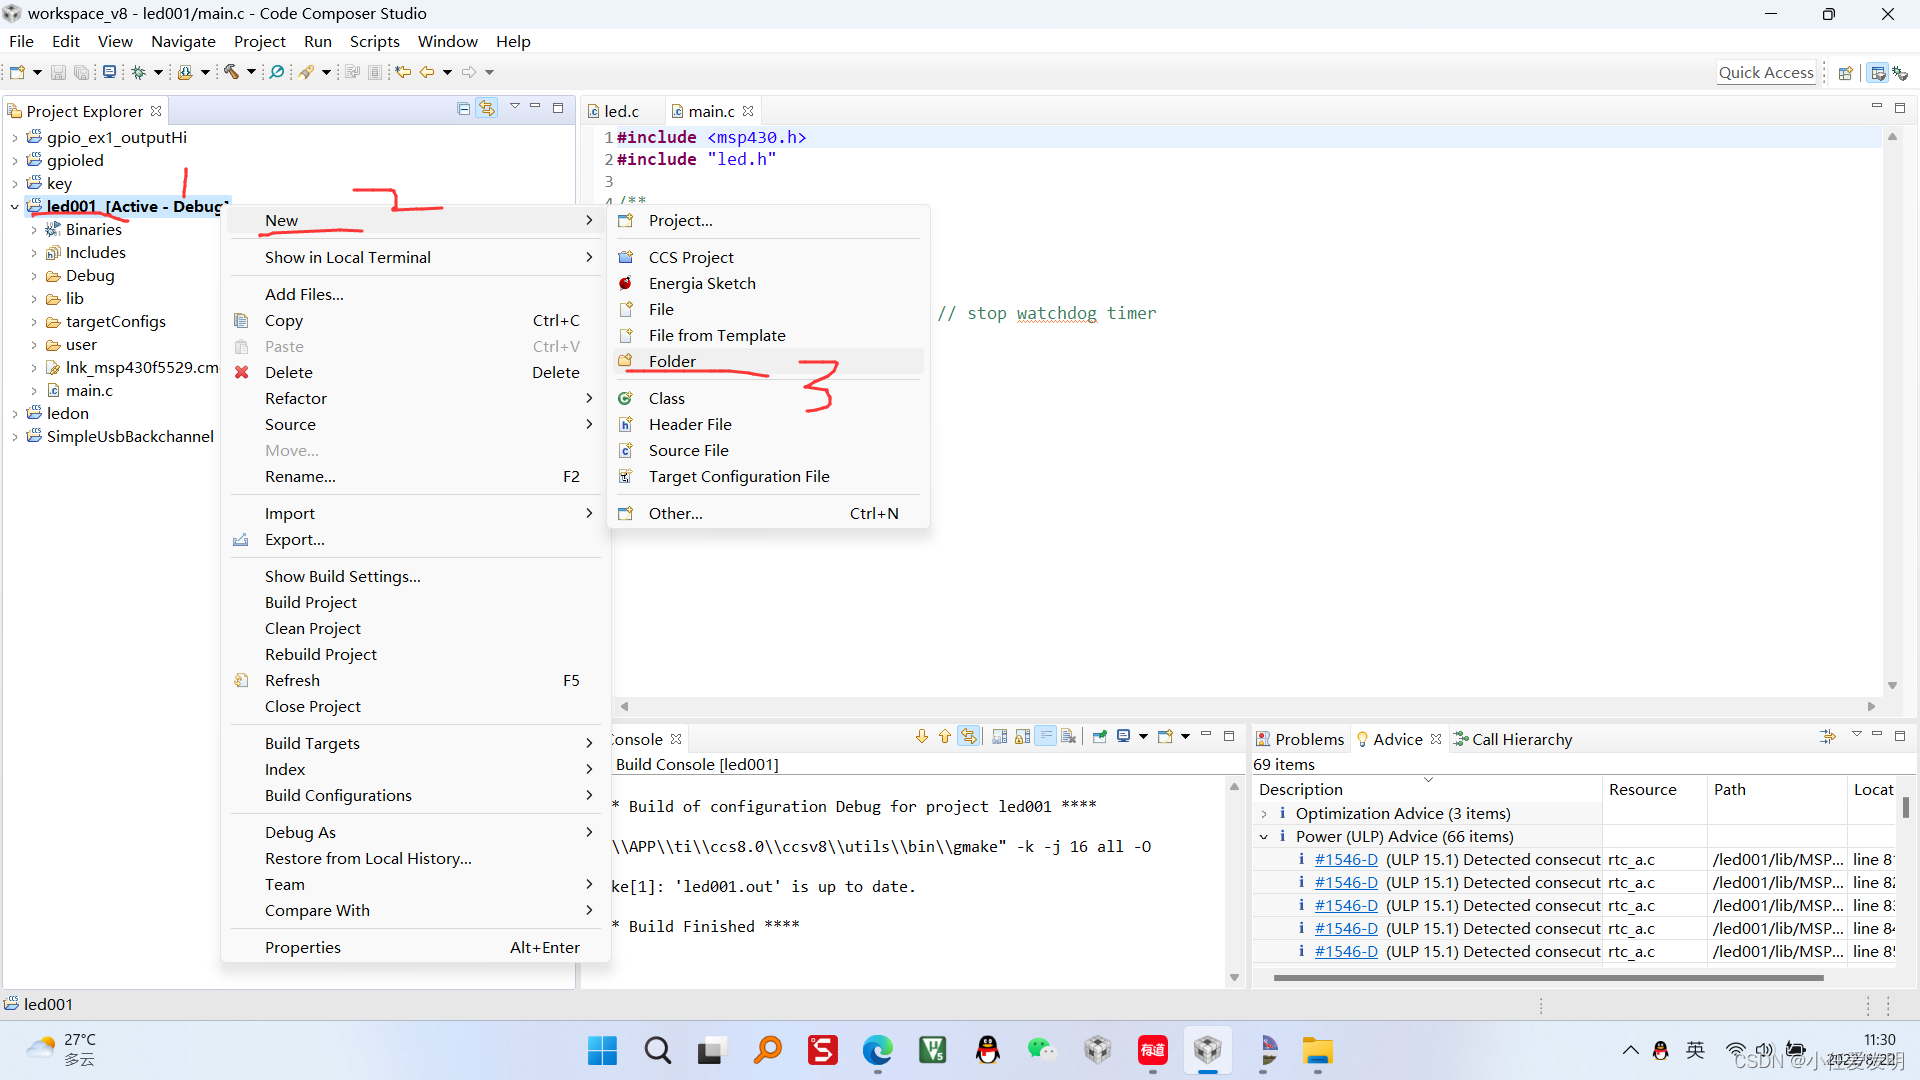Open the build hammer dropdown arrow

click(251, 72)
